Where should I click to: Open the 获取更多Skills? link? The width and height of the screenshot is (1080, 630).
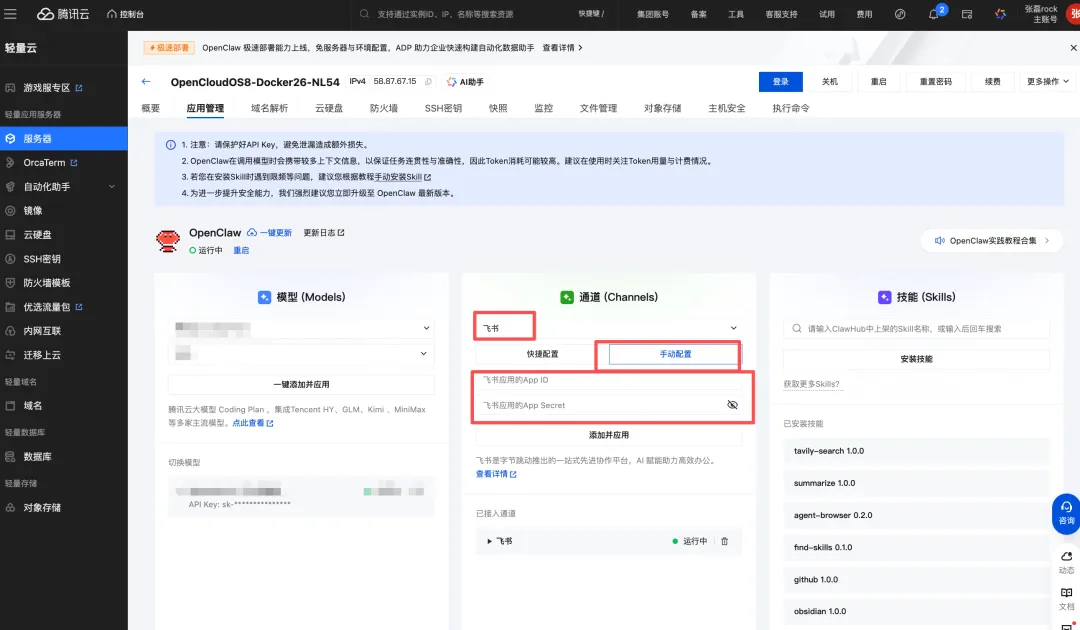click(811, 384)
